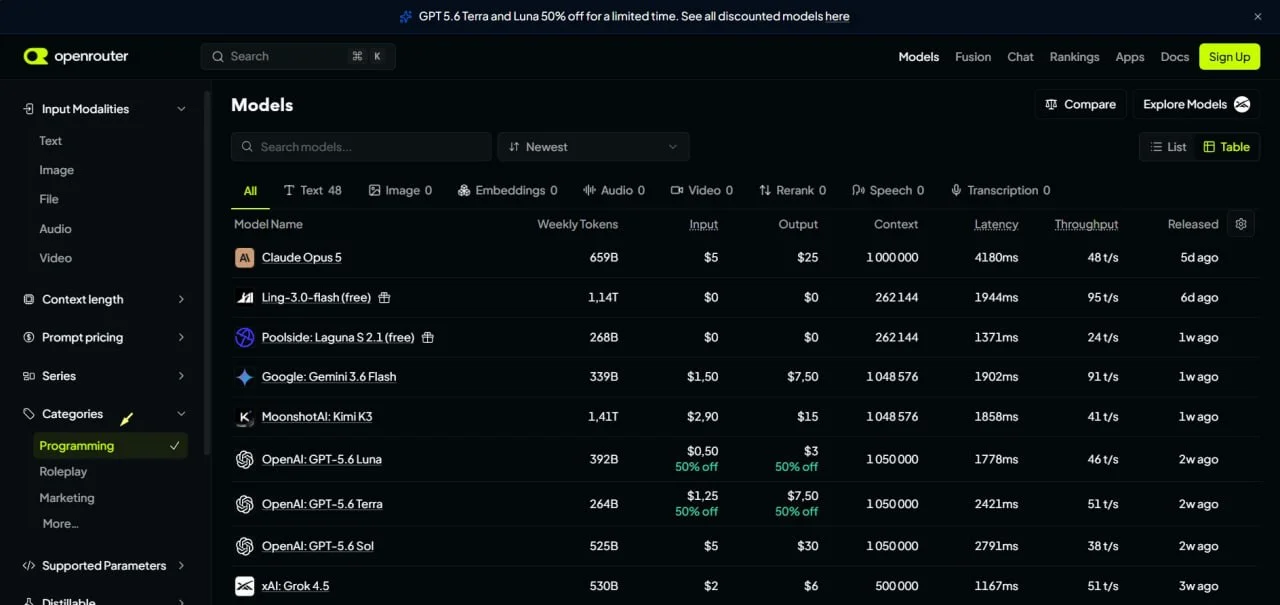Click the gift icon next to Laguna S 2.1 (free)
Image resolution: width=1280 pixels, height=605 pixels.
click(x=428, y=337)
